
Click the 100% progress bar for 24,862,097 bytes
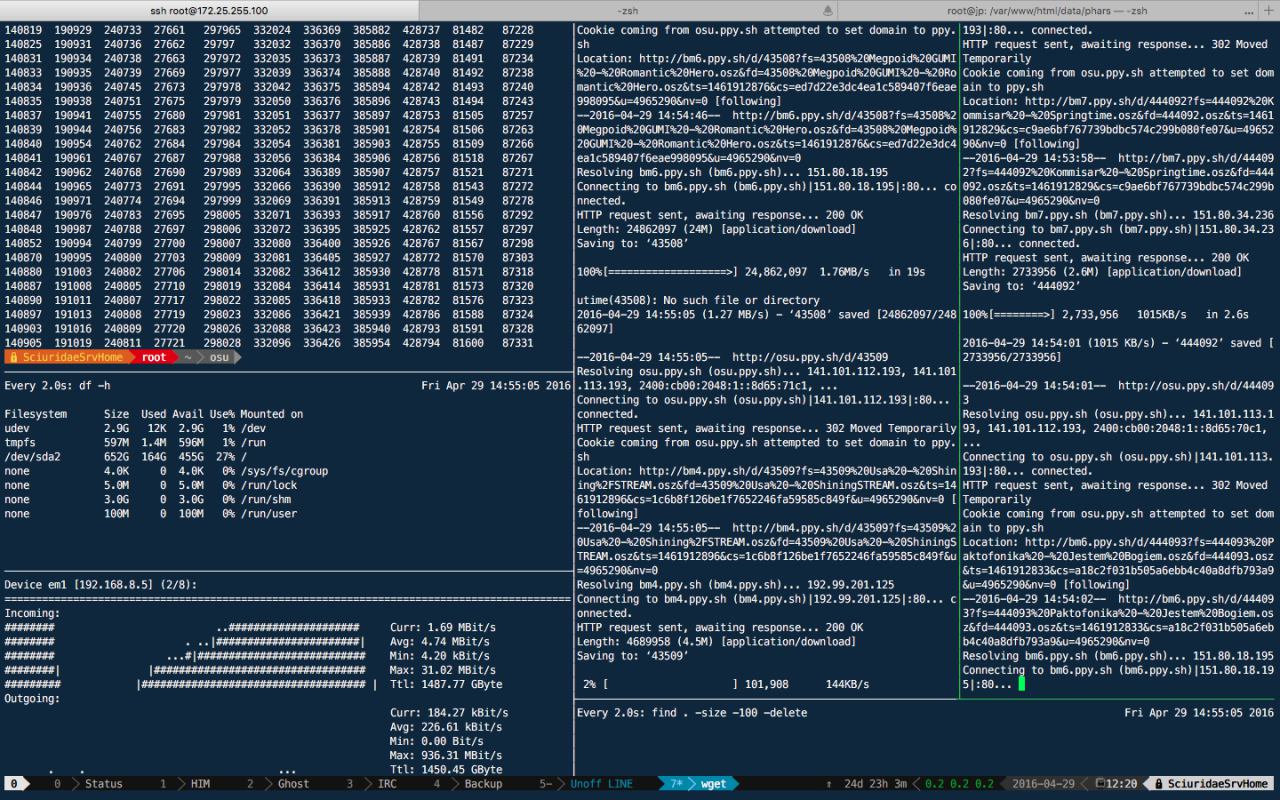[753, 272]
